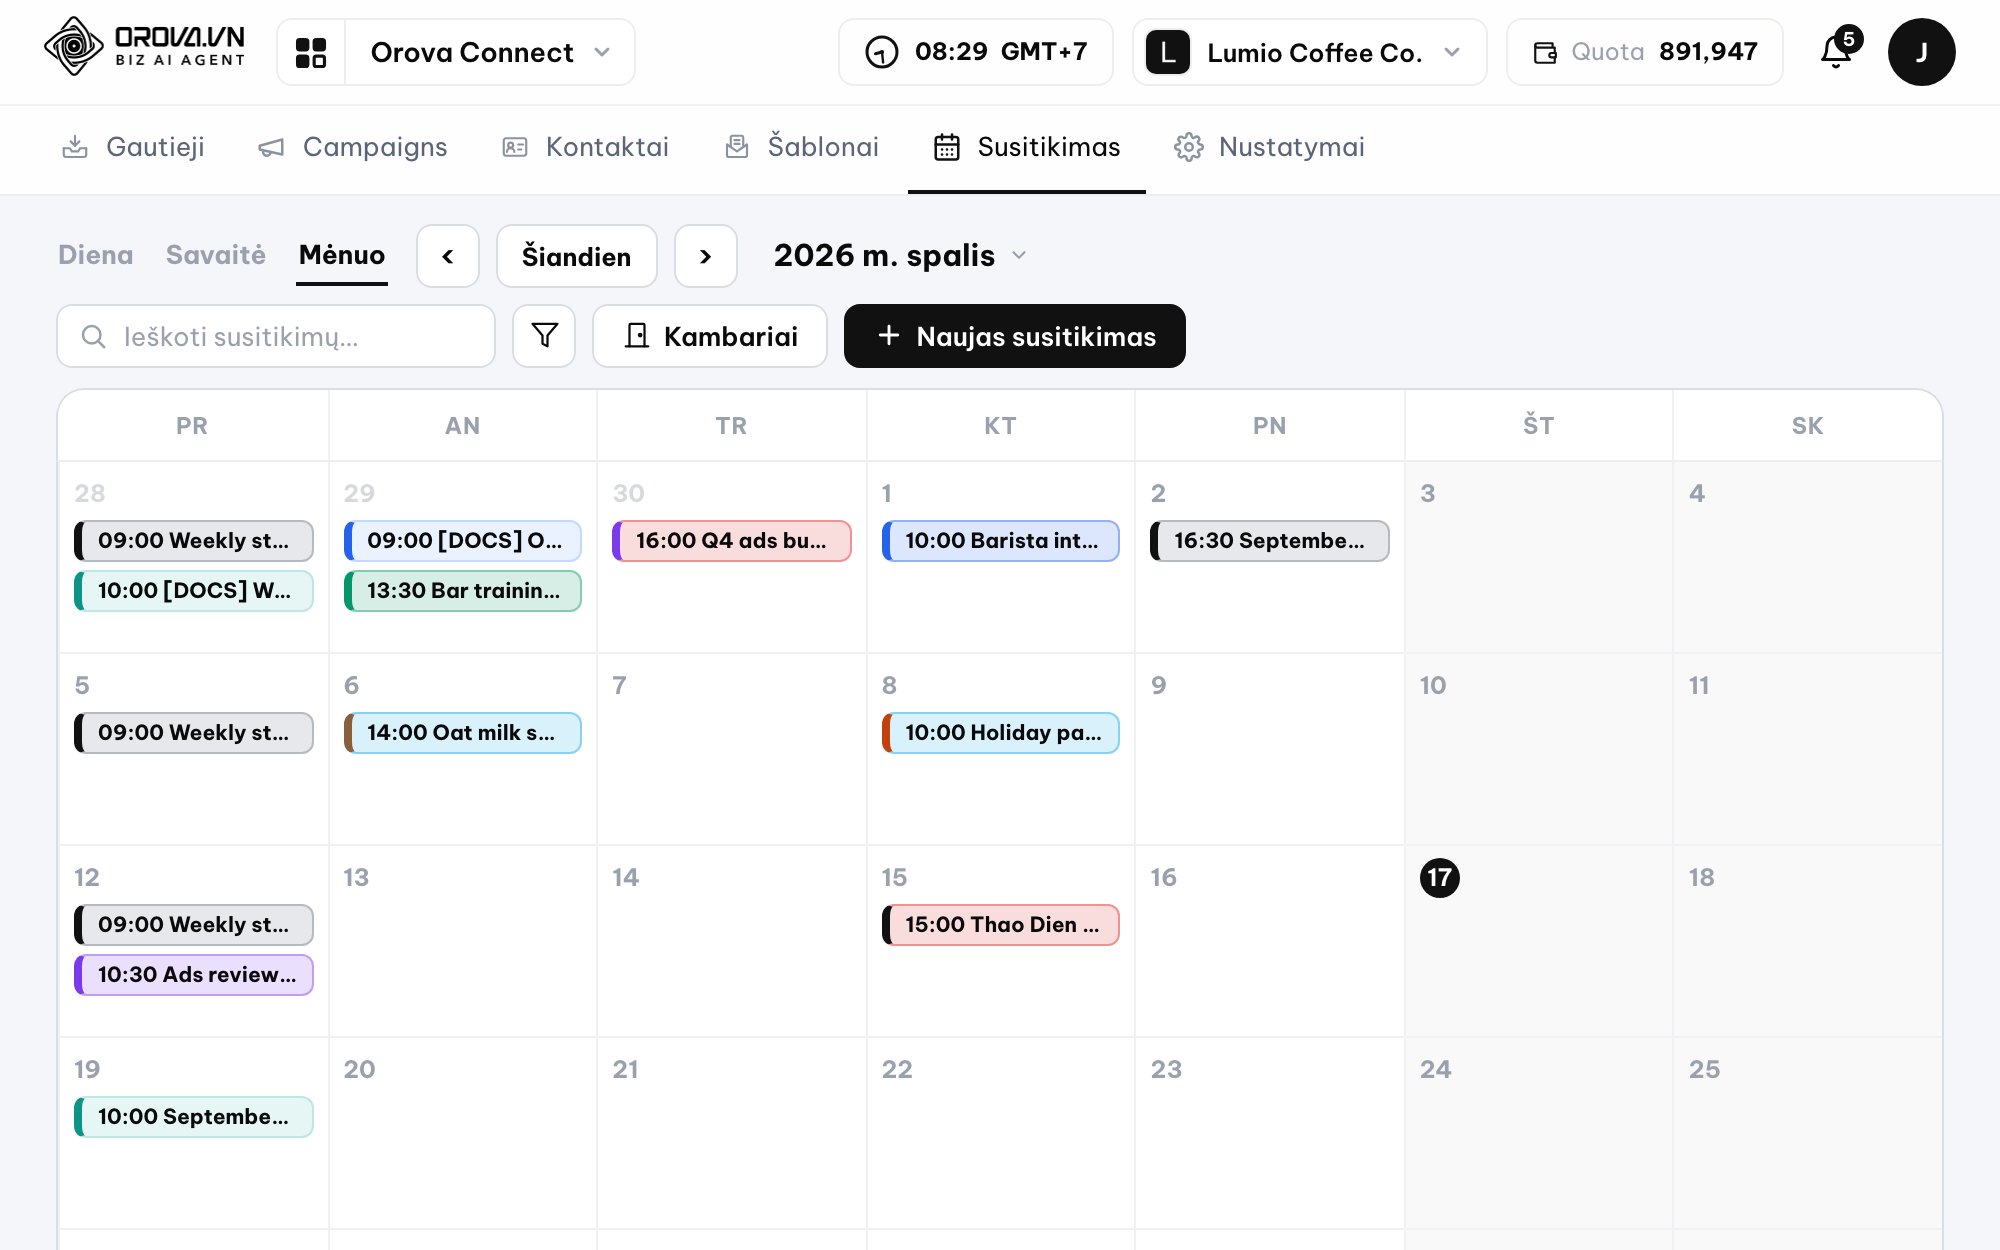Open 2026 m. spalis month picker
Screen dimensions: 2000x1250
click(x=900, y=256)
